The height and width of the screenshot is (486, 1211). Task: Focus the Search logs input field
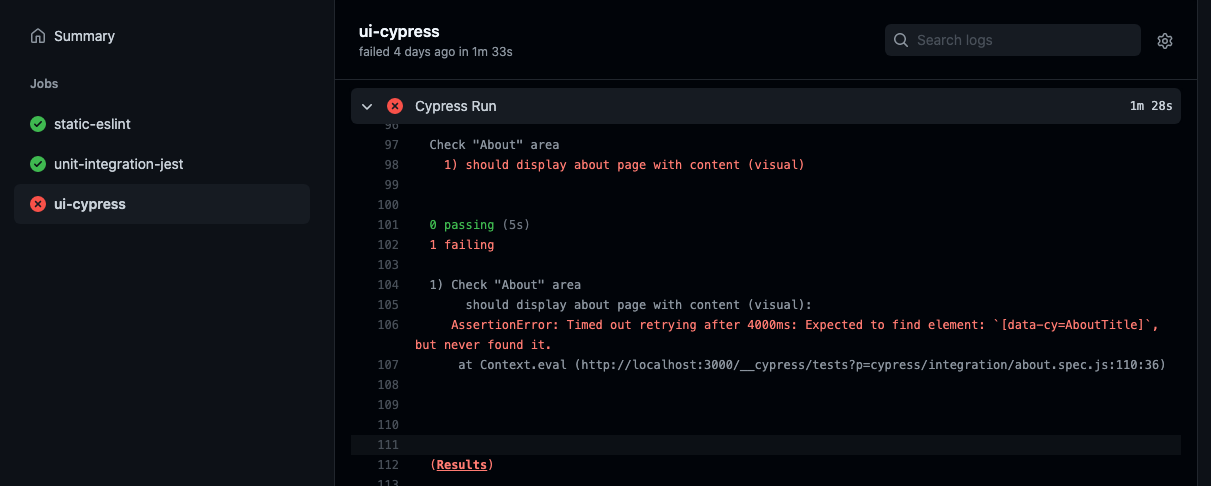pos(1013,40)
